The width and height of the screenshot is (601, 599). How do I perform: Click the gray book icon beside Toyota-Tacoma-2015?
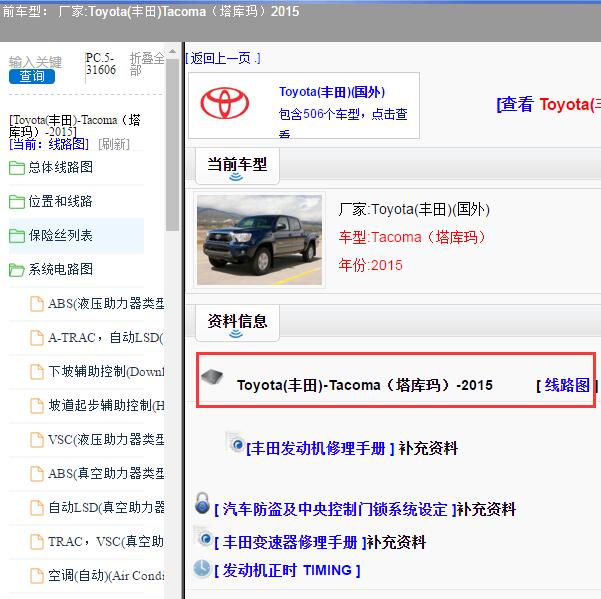(x=212, y=376)
